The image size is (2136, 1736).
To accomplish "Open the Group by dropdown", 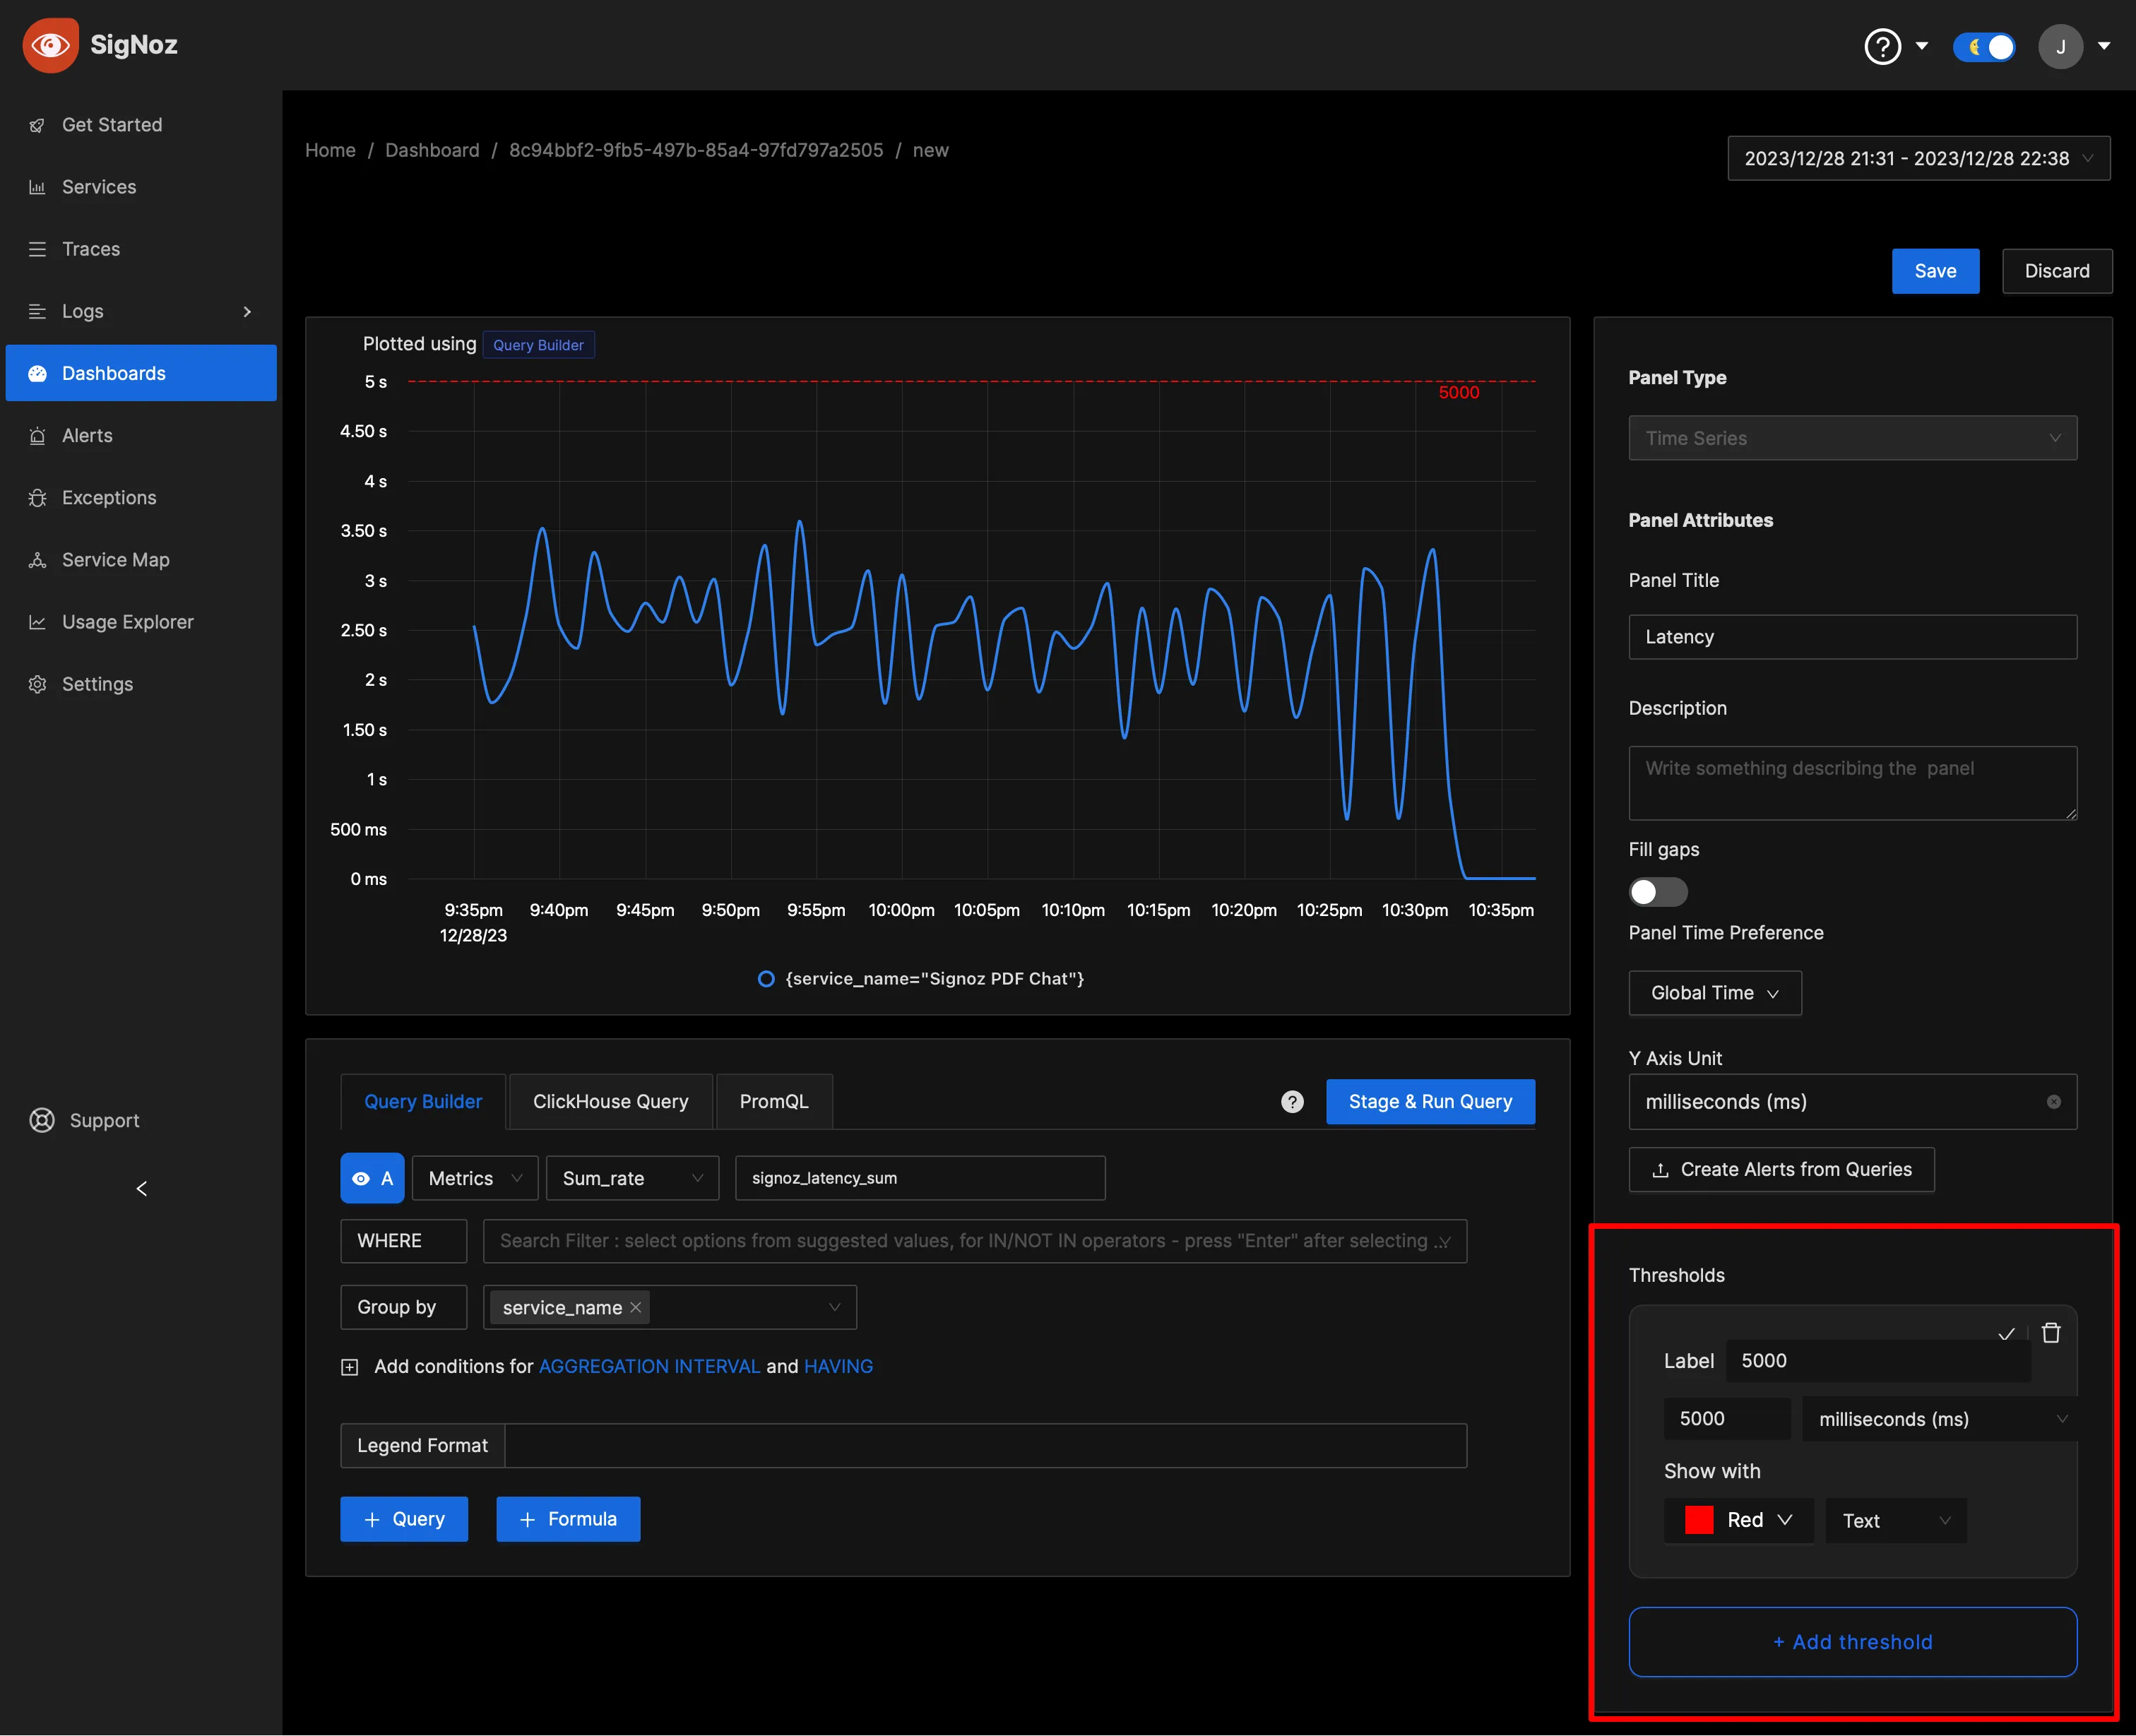I will tap(669, 1307).
